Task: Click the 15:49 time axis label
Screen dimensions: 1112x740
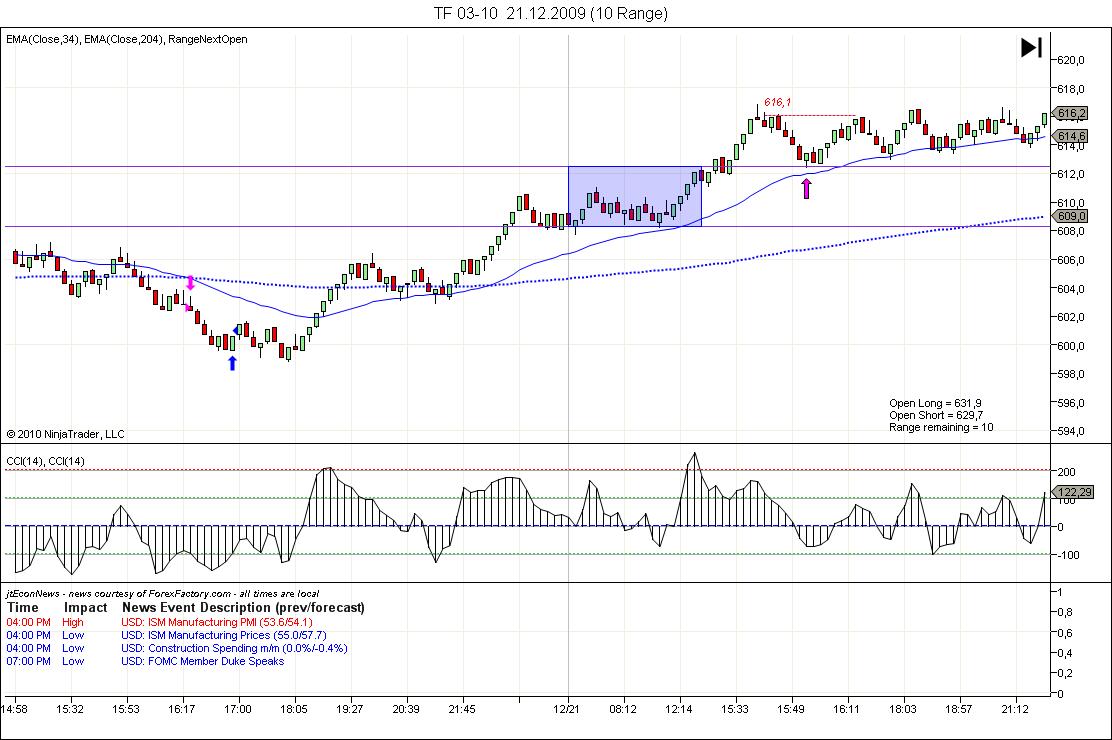Action: [791, 709]
